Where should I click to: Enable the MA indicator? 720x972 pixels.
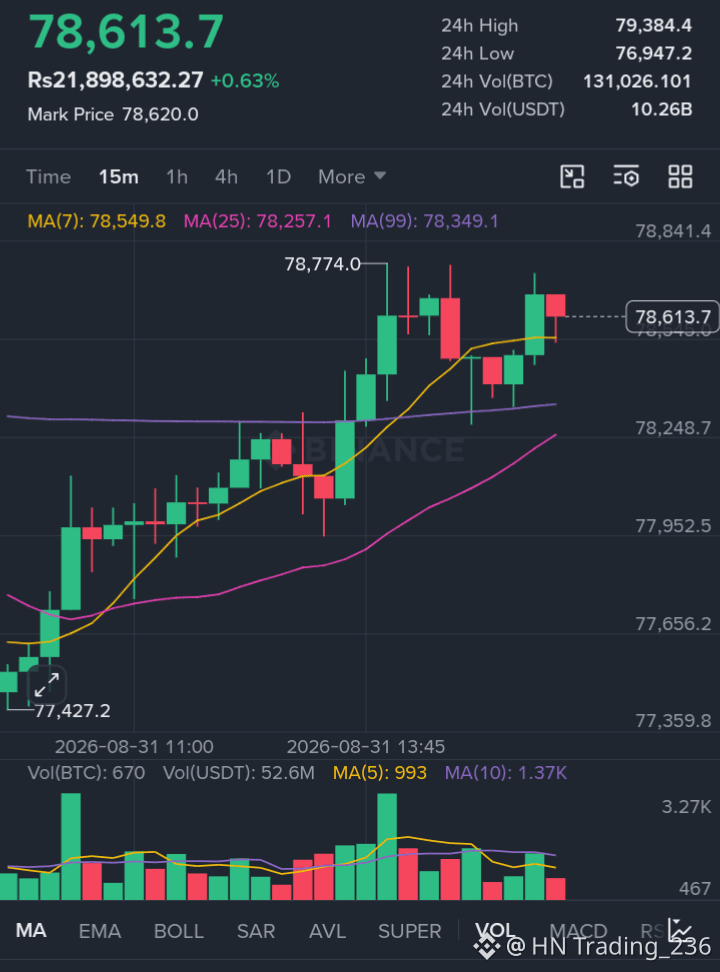(x=31, y=930)
